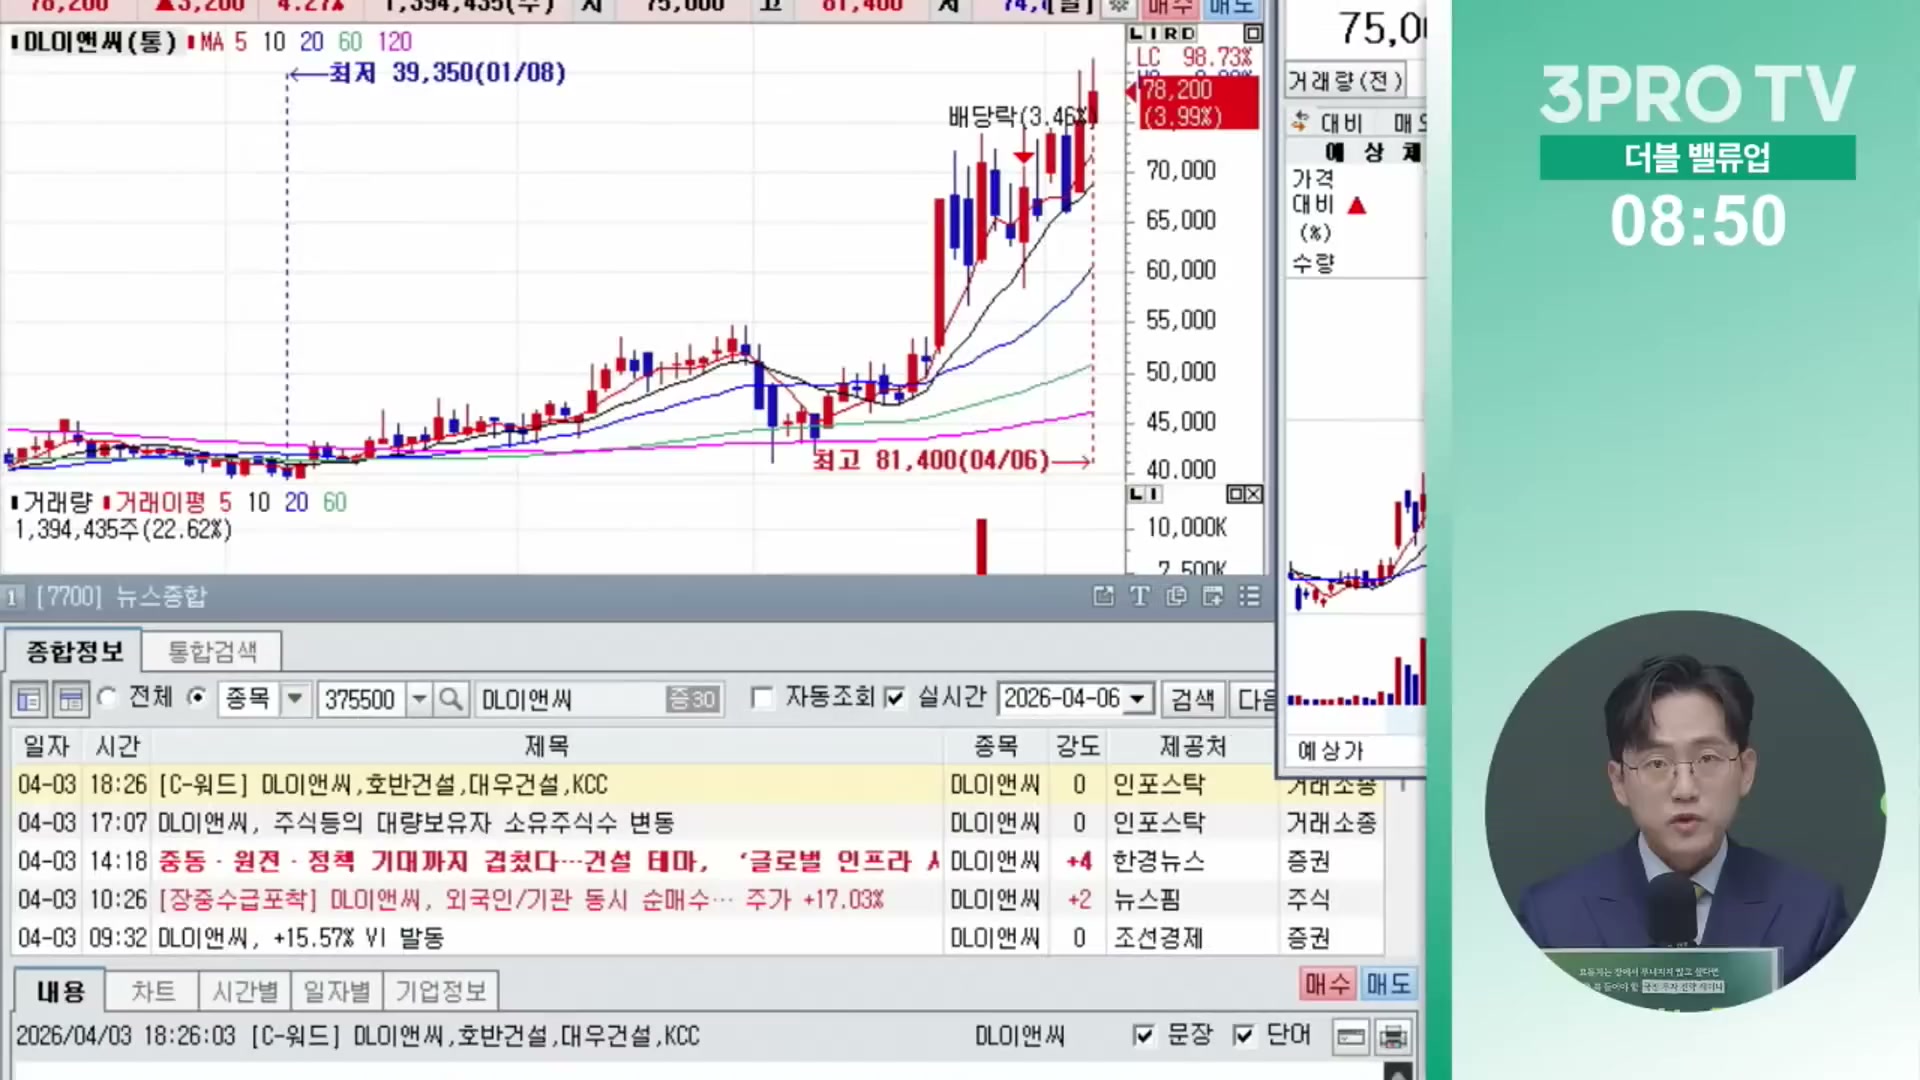The width and height of the screenshot is (1920, 1080).
Task: Open the 기업정보 tab
Action: (440, 991)
